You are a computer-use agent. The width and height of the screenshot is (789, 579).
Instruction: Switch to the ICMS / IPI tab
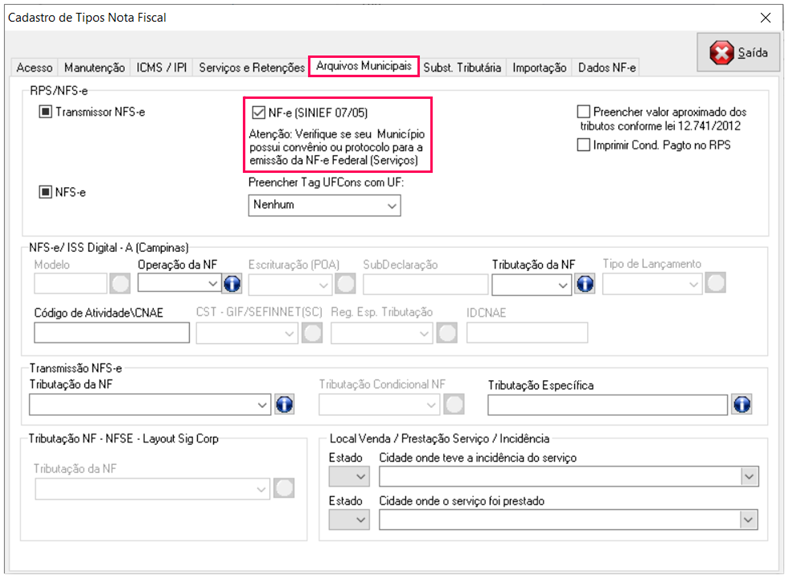click(x=161, y=68)
